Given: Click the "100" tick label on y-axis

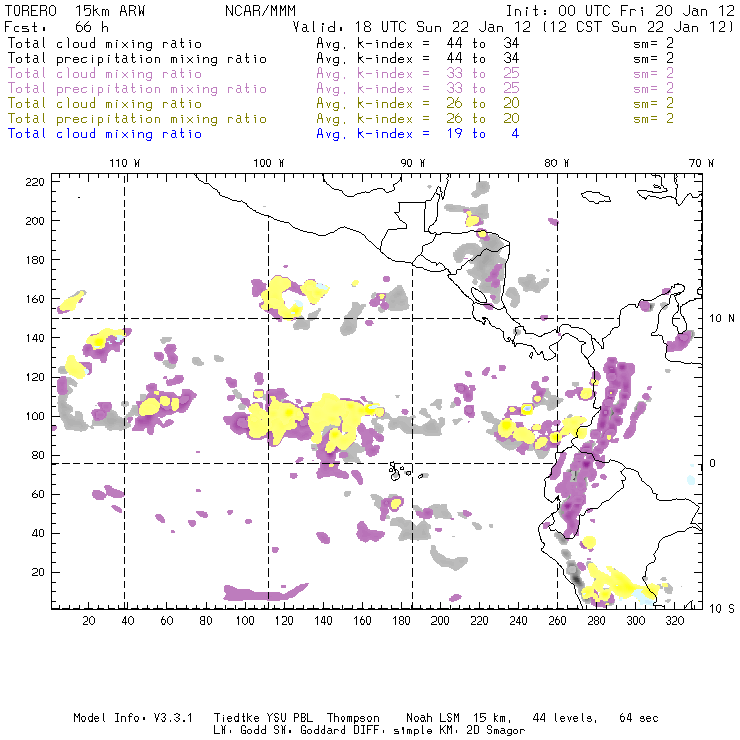Looking at the screenshot, I should pos(35,416).
